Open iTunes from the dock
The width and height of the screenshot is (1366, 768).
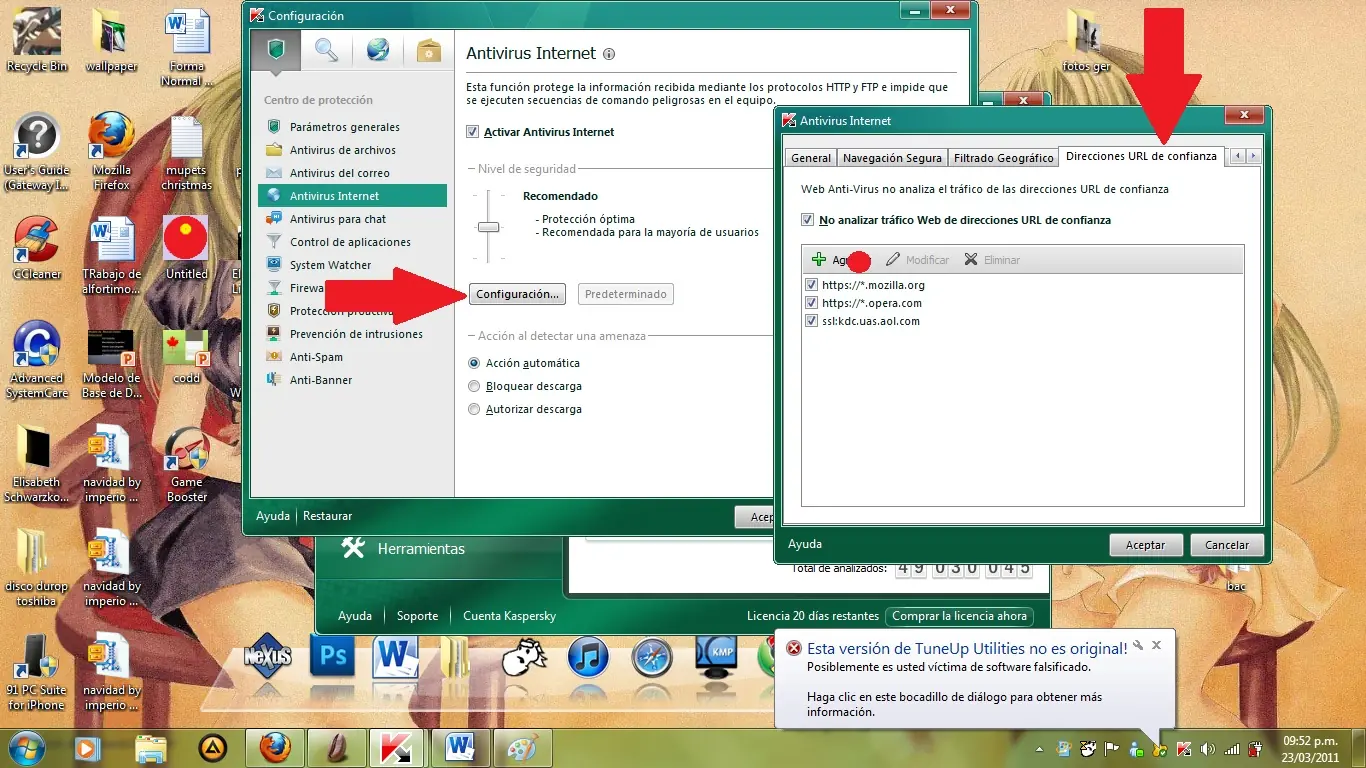tap(588, 657)
